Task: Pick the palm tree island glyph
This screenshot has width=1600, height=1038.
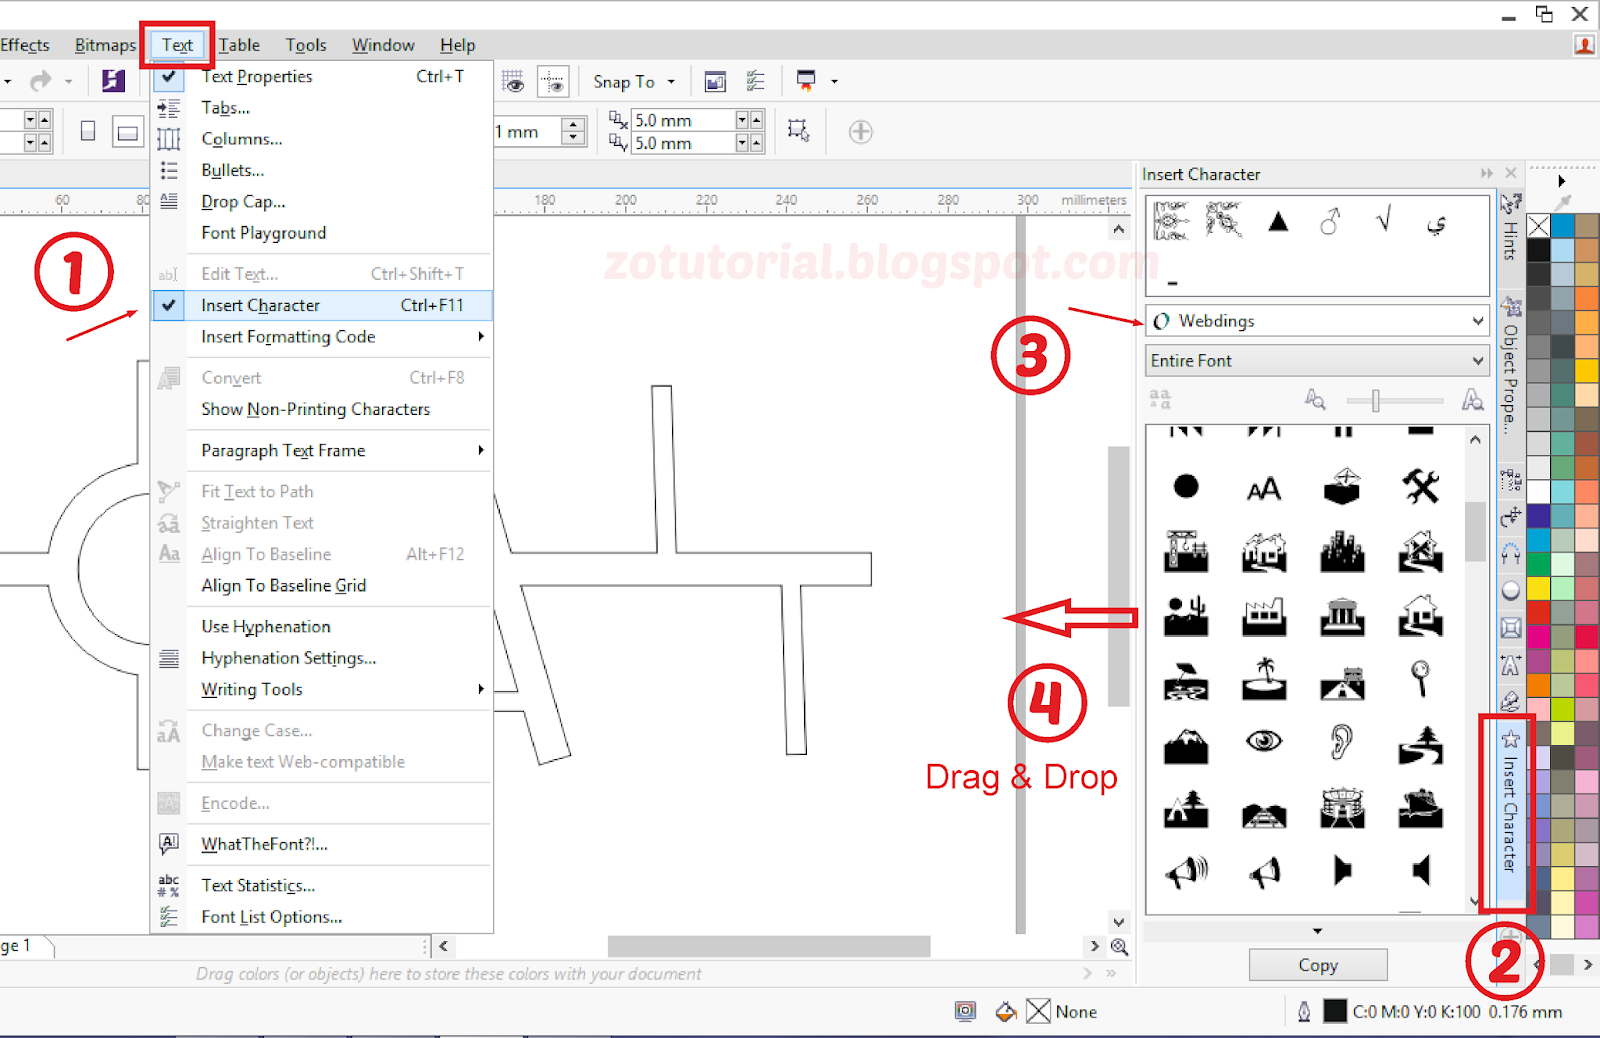Action: point(1264,678)
